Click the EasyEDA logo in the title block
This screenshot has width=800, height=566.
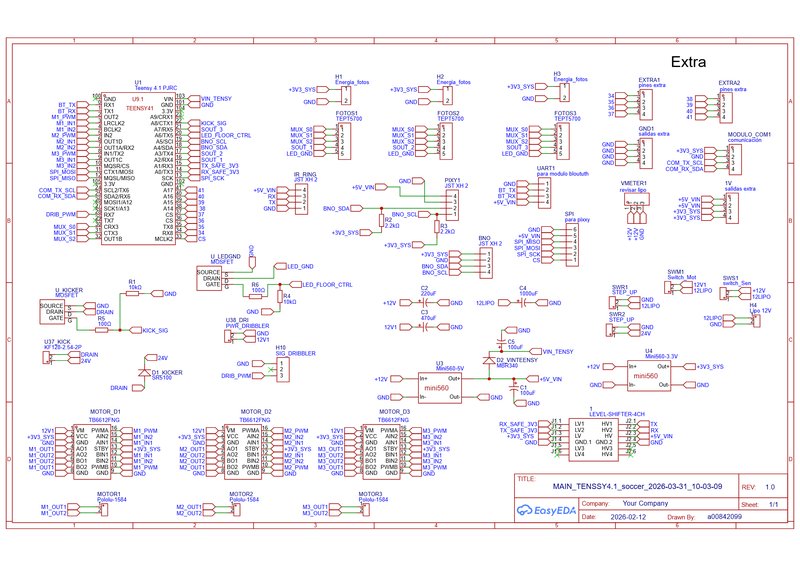tap(546, 510)
